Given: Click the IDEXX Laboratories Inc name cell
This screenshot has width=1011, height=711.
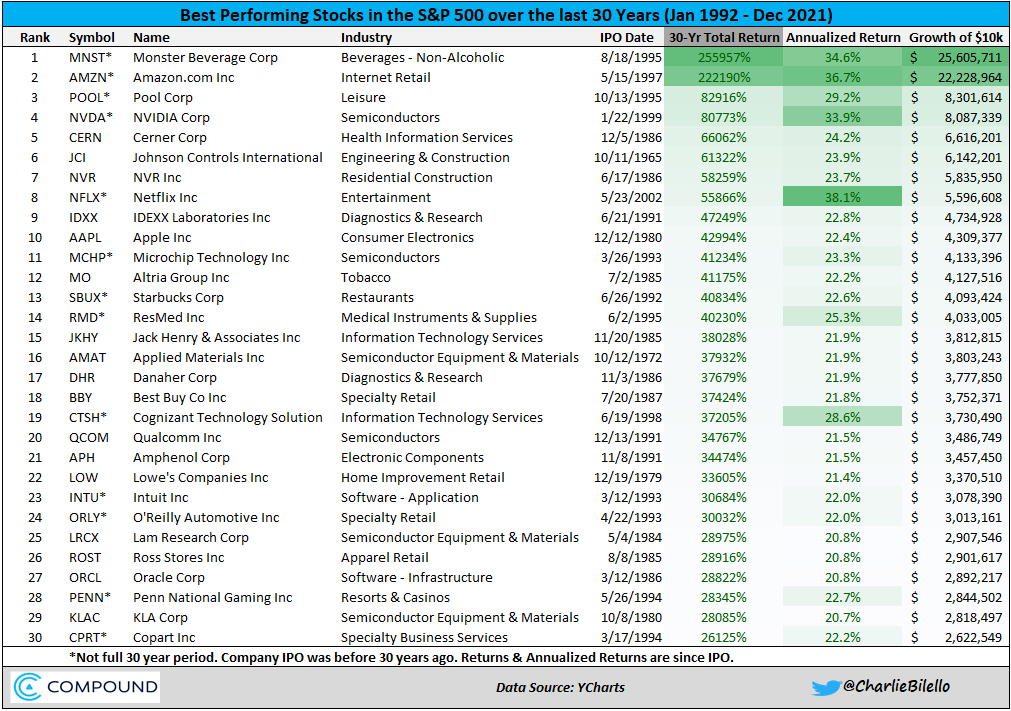Looking at the screenshot, I should [x=202, y=217].
